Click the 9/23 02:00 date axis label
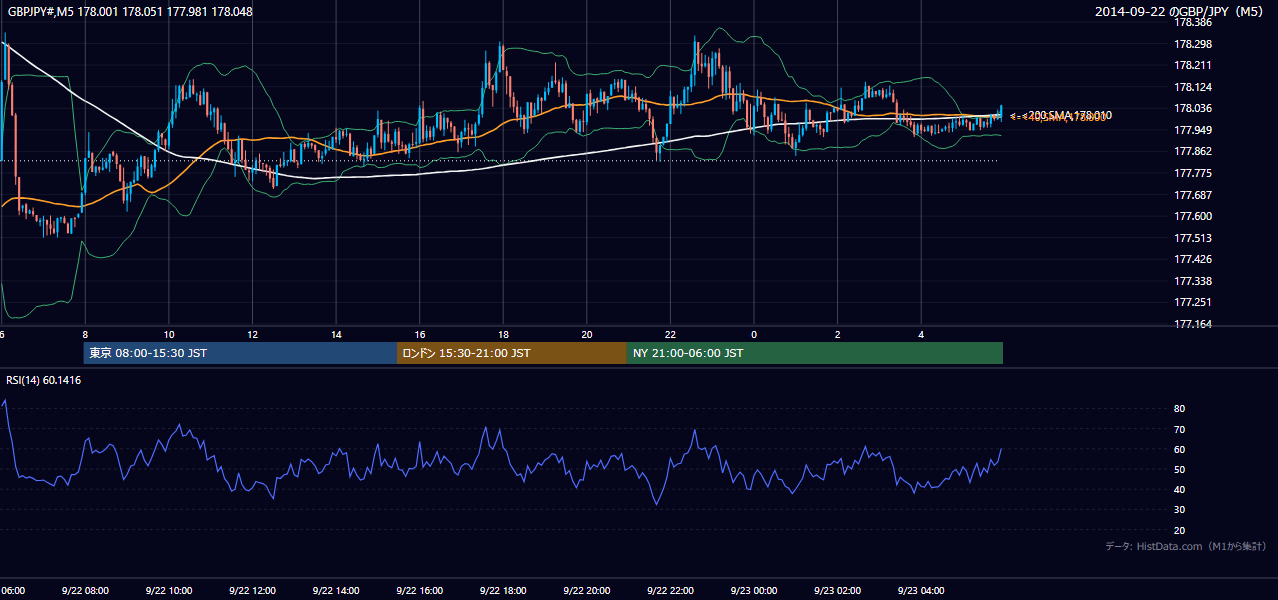Image resolution: width=1278 pixels, height=600 pixels. 837,591
